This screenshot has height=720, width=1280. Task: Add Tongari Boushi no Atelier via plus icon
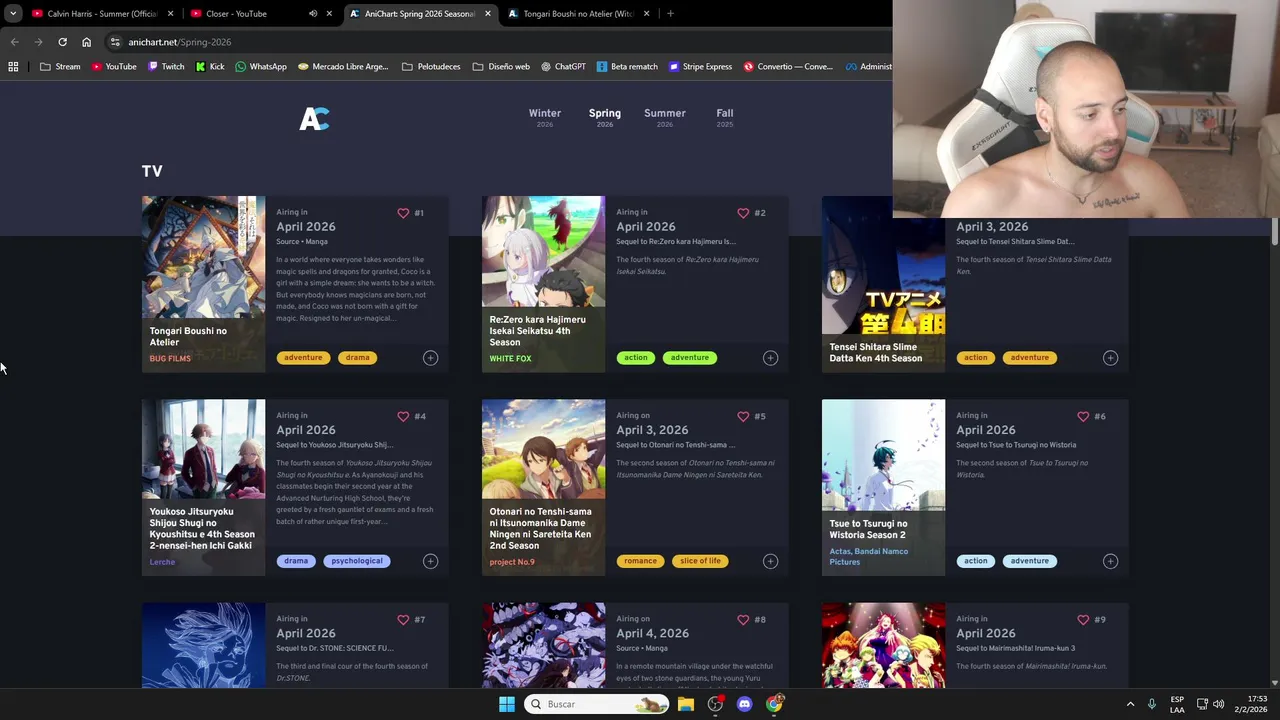430,358
